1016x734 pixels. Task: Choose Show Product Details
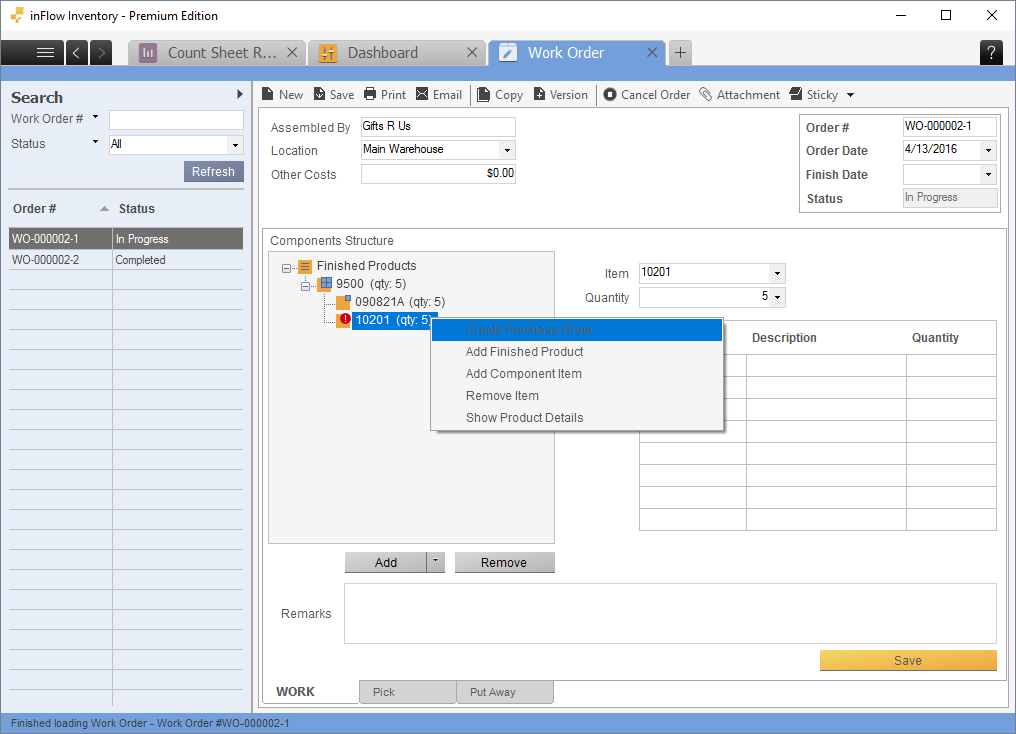577,418
